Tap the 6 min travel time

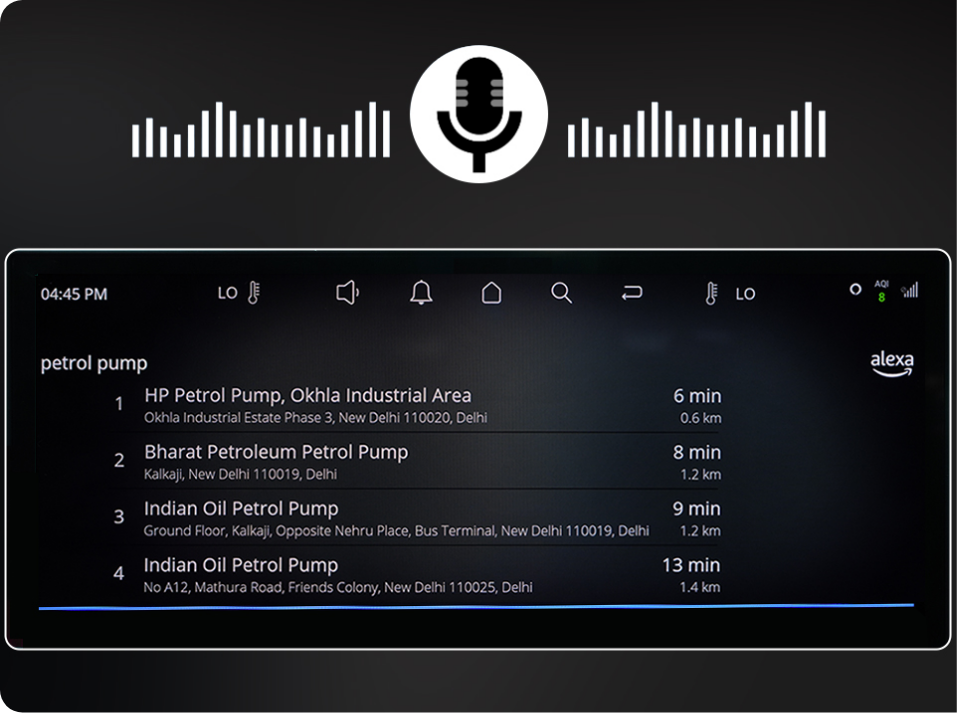tap(697, 396)
